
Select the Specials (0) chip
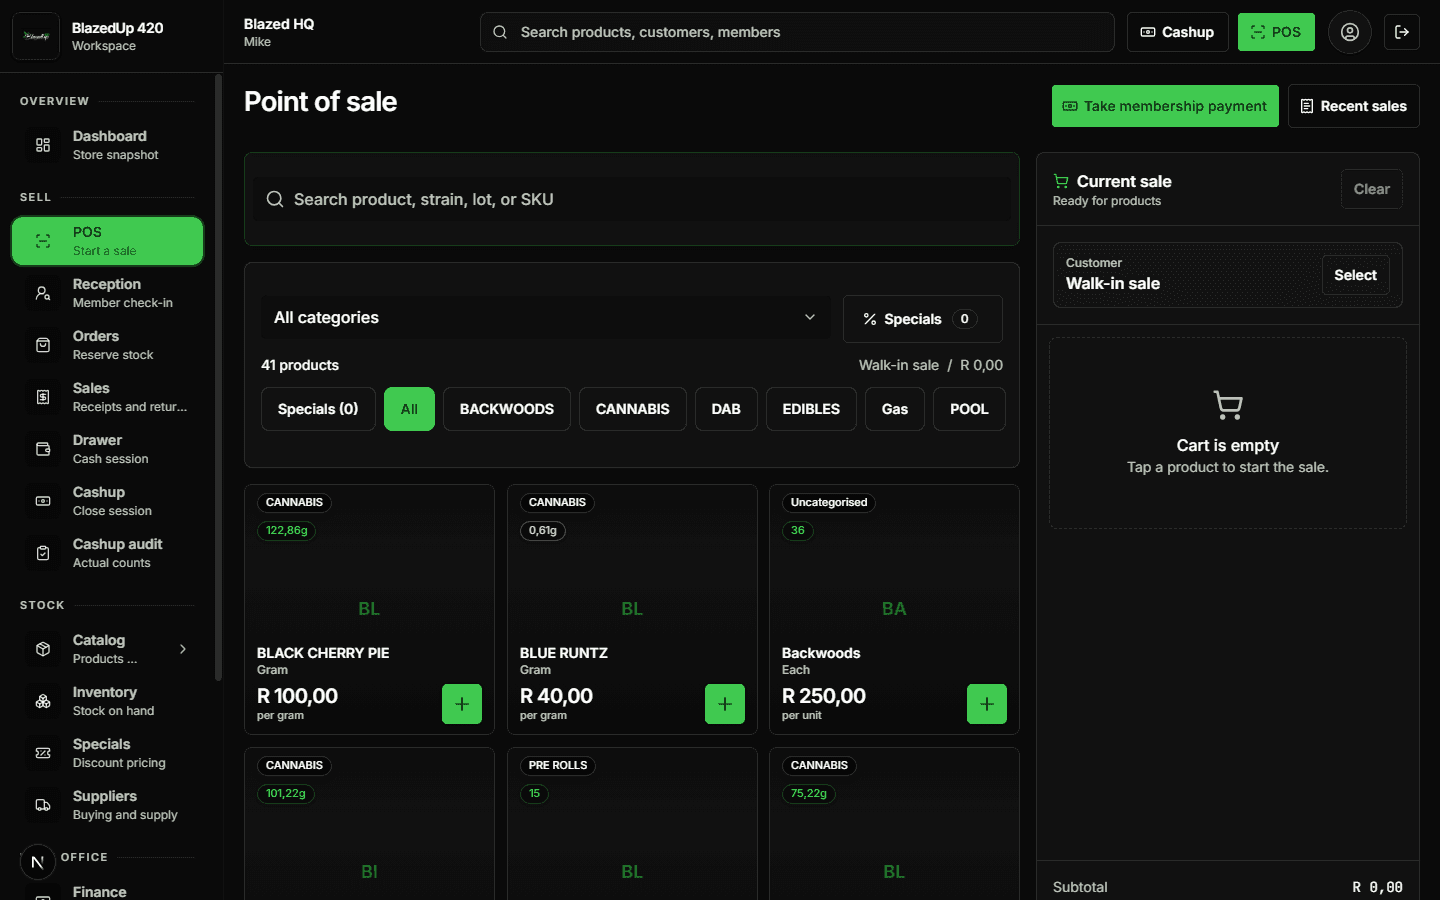coord(318,409)
